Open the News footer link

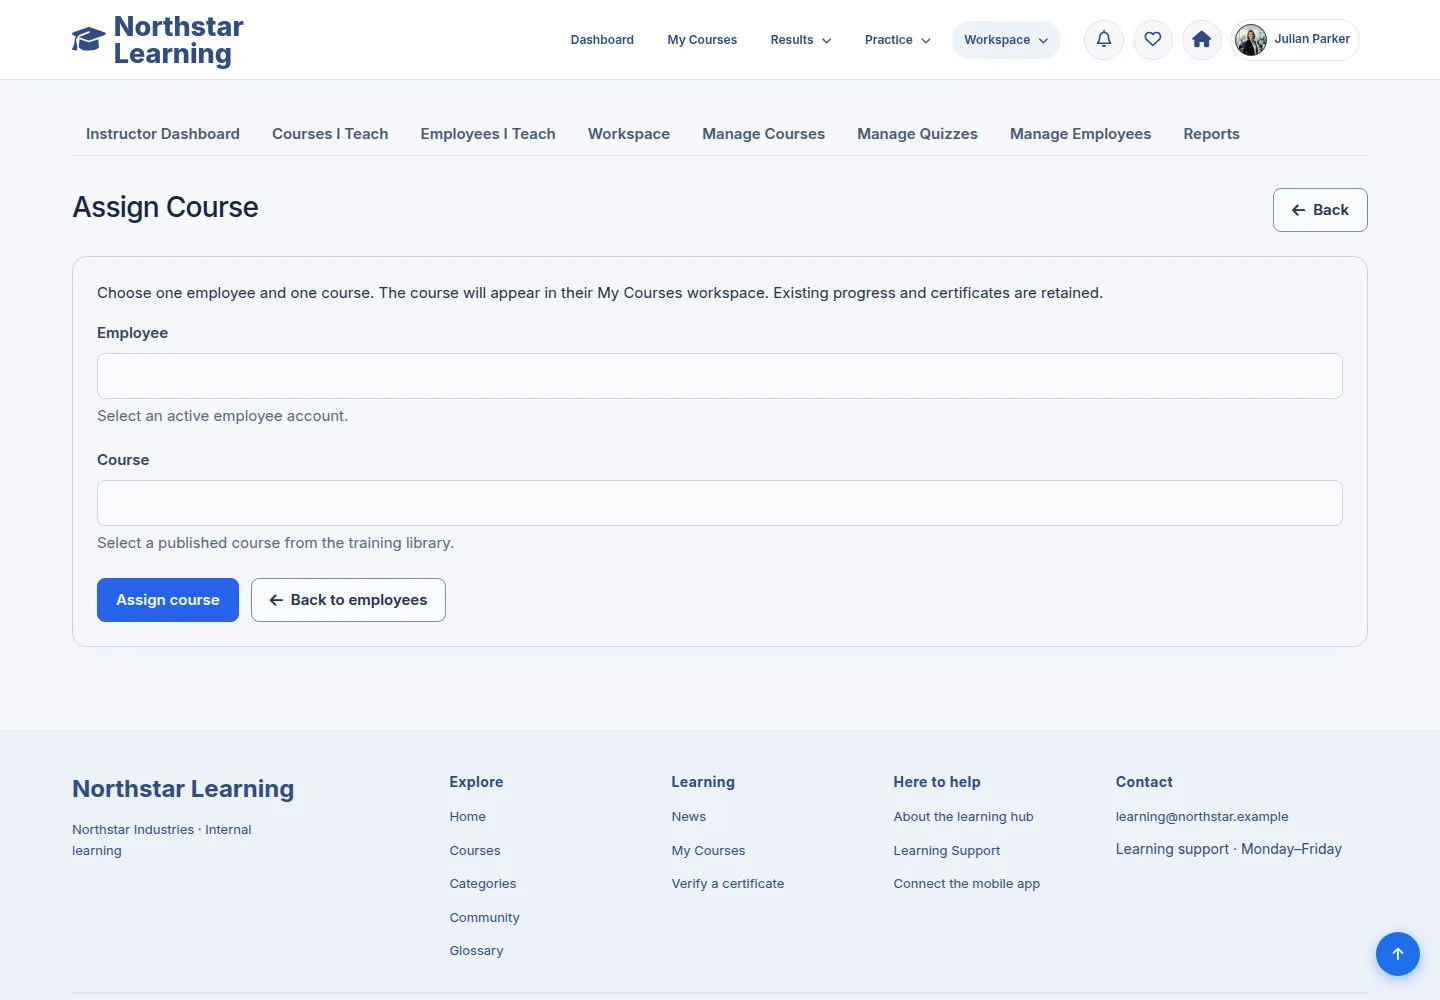[x=689, y=817]
